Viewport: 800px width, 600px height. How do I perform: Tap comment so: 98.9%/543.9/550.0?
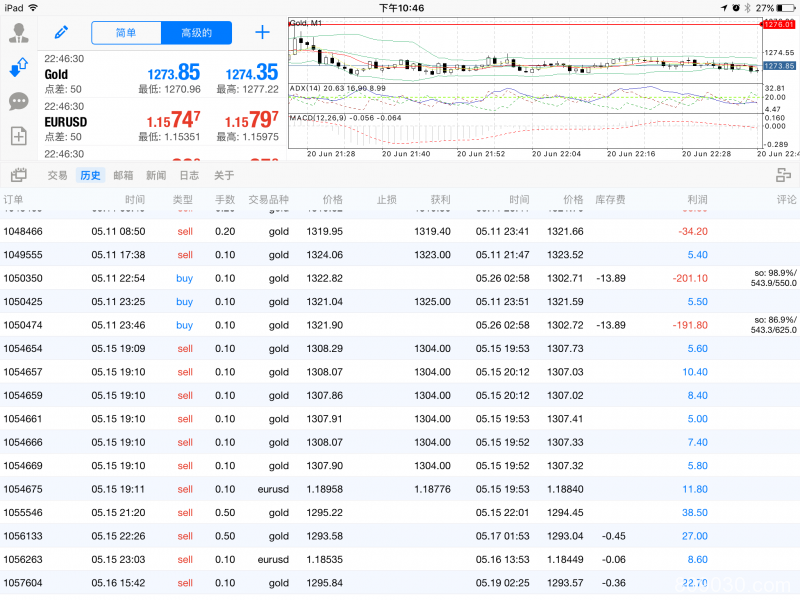(773, 278)
